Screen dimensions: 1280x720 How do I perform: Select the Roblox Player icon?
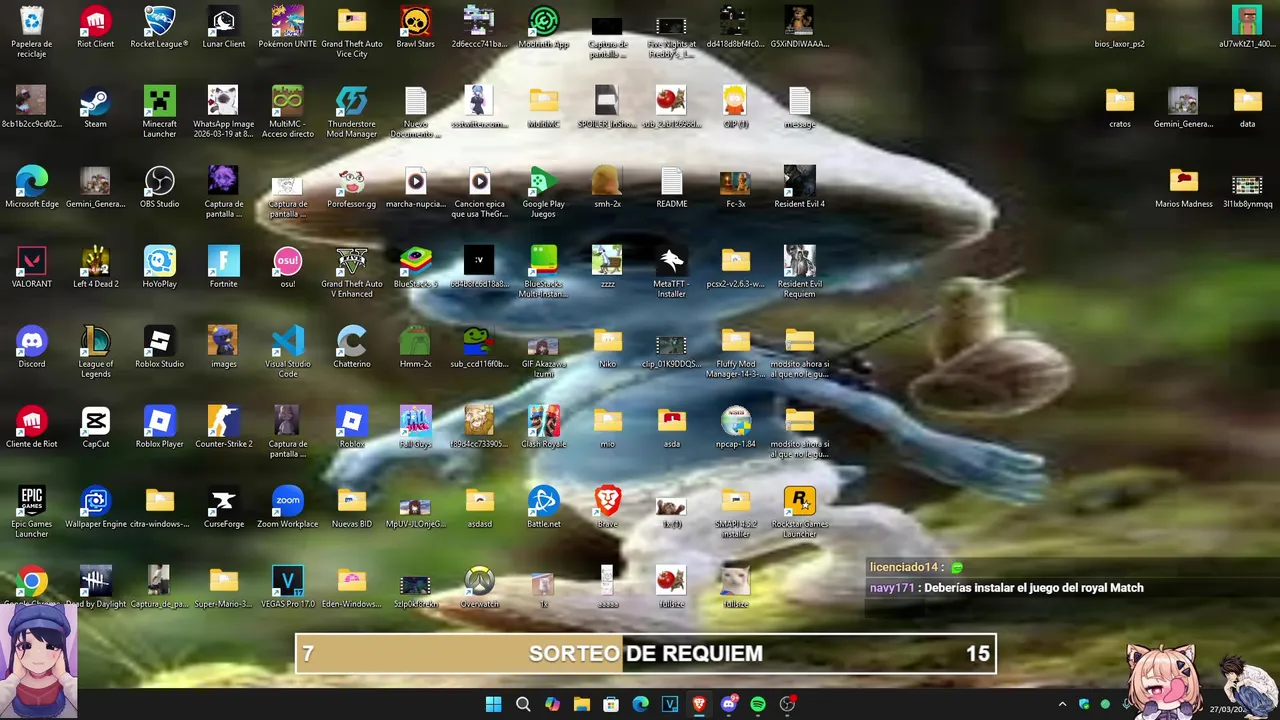coord(160,427)
